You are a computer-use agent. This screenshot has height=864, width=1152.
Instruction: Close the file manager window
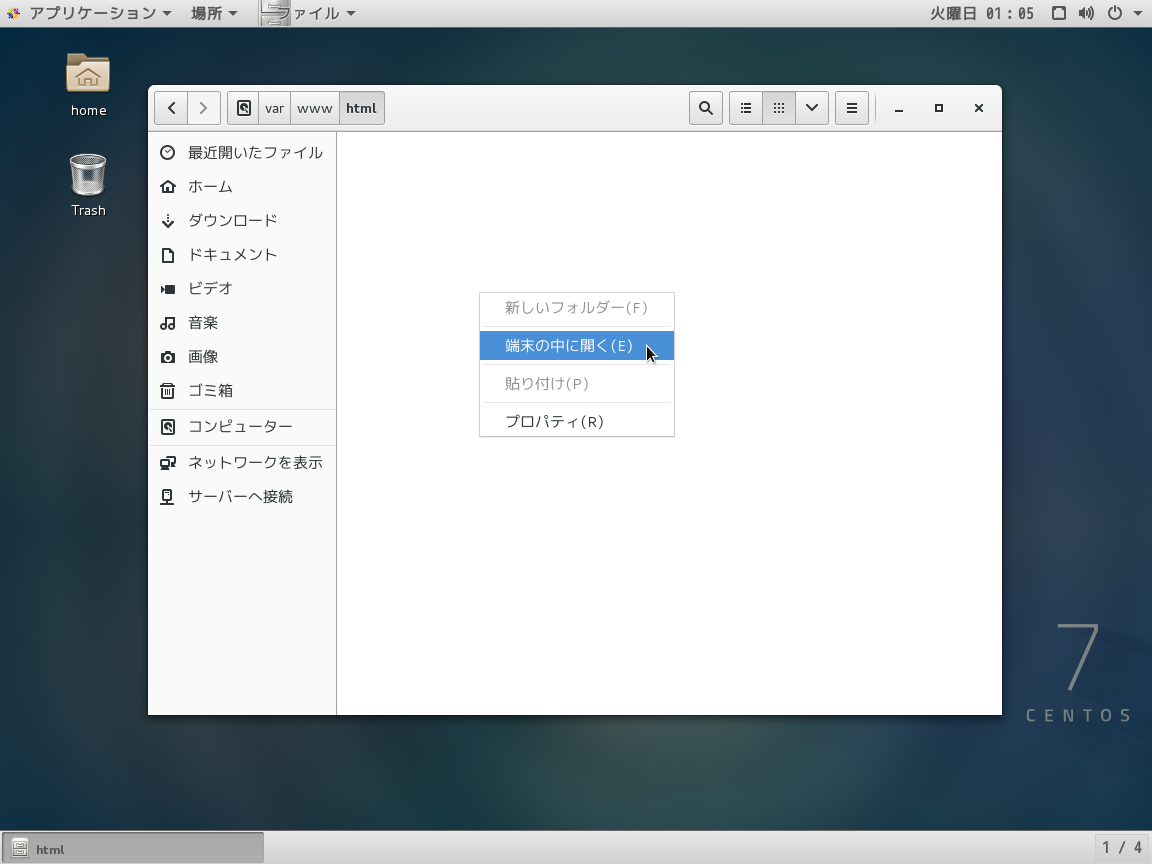pyautogui.click(x=979, y=108)
